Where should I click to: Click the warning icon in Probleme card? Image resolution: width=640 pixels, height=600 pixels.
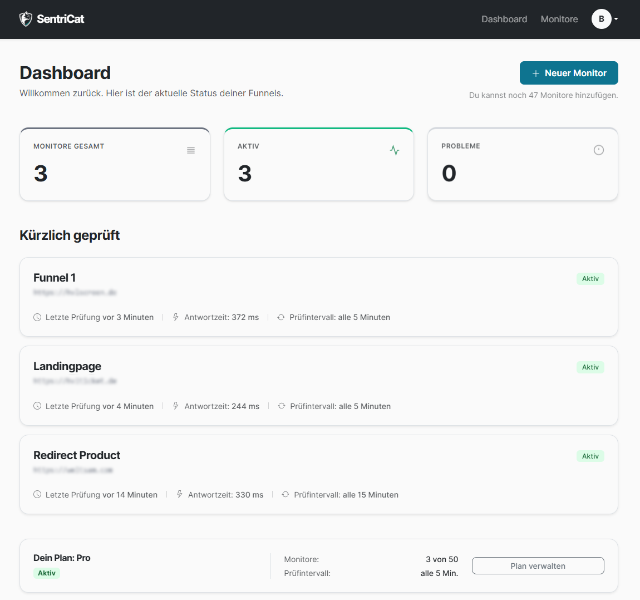point(599,150)
